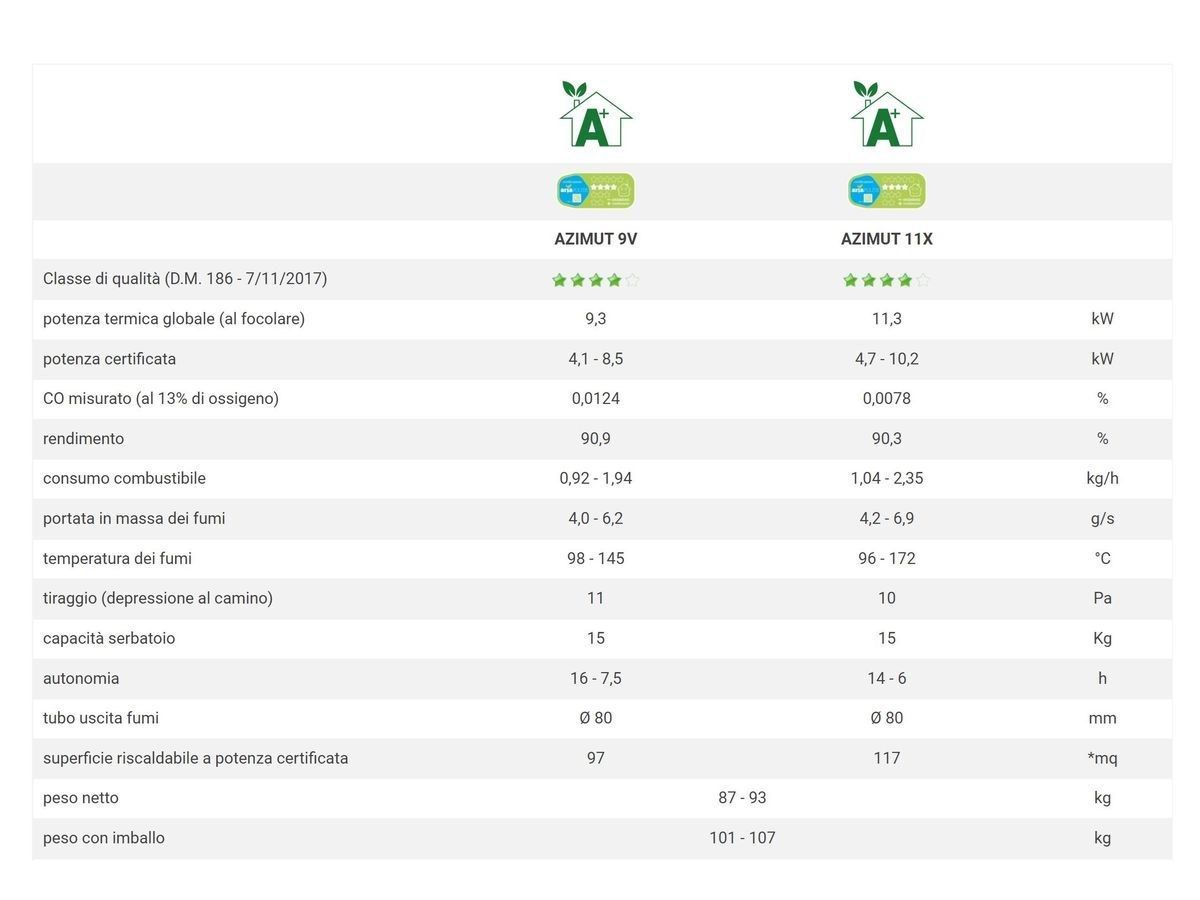Select the kg/h unit cell

(x=1102, y=479)
